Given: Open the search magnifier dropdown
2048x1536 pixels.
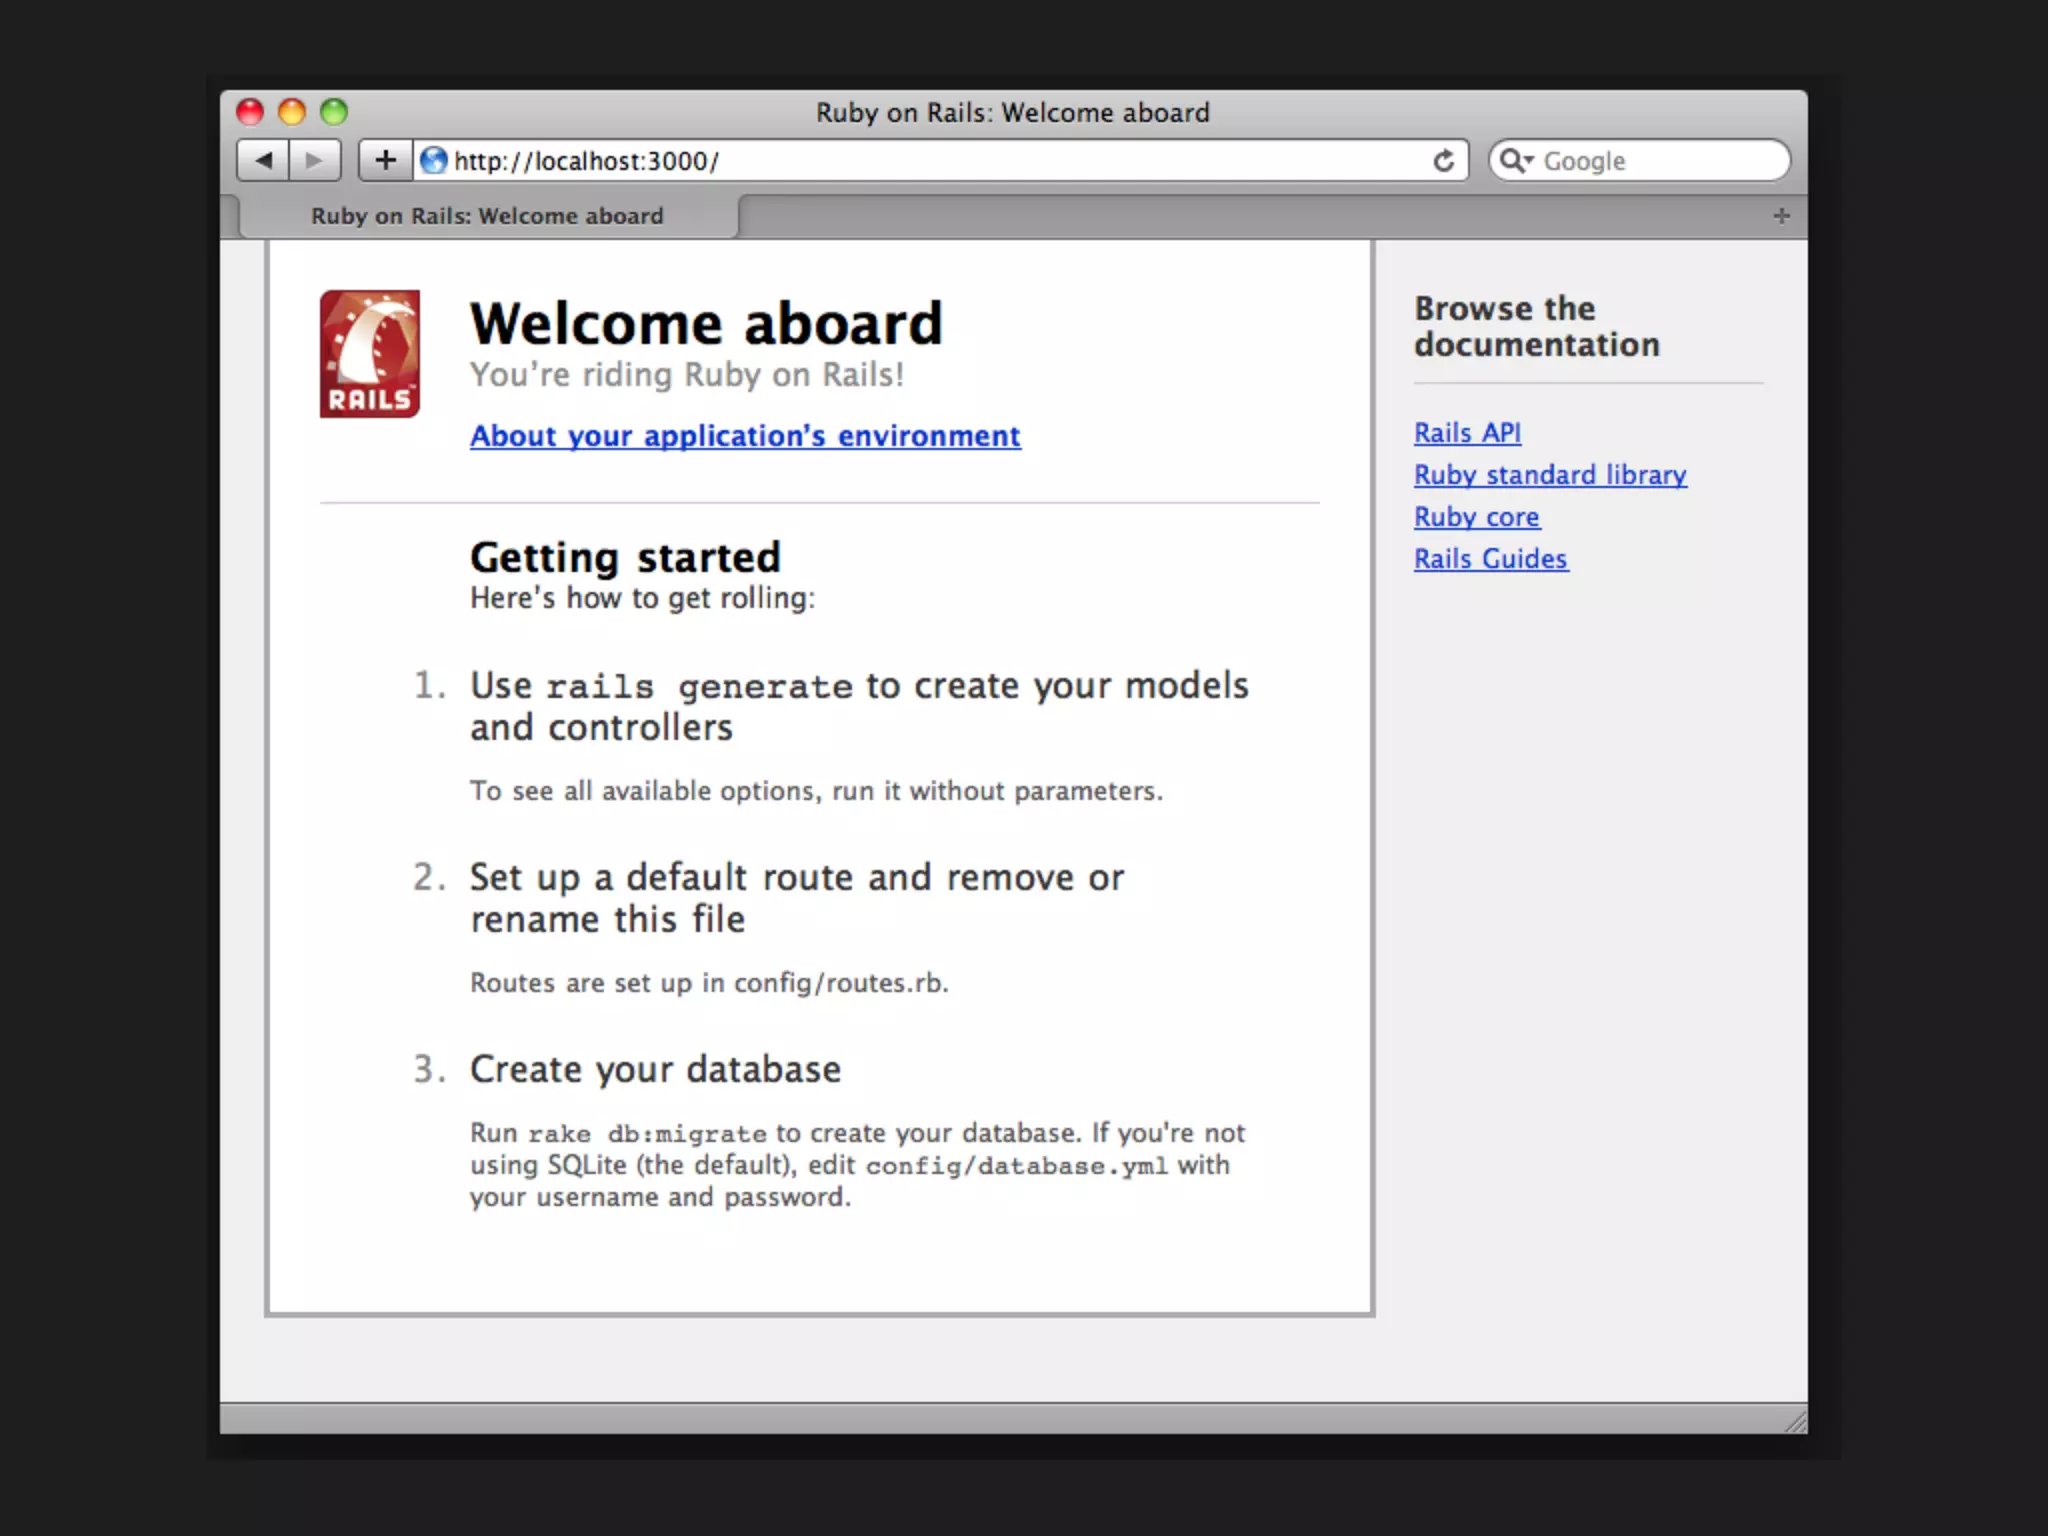Looking at the screenshot, I should pos(1516,161).
